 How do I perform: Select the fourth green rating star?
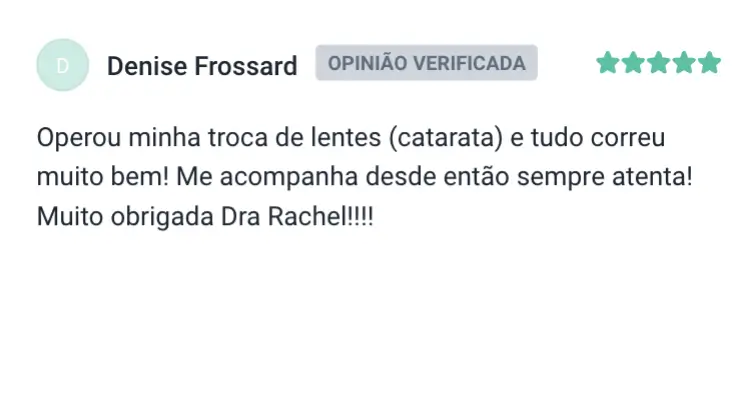pos(684,63)
